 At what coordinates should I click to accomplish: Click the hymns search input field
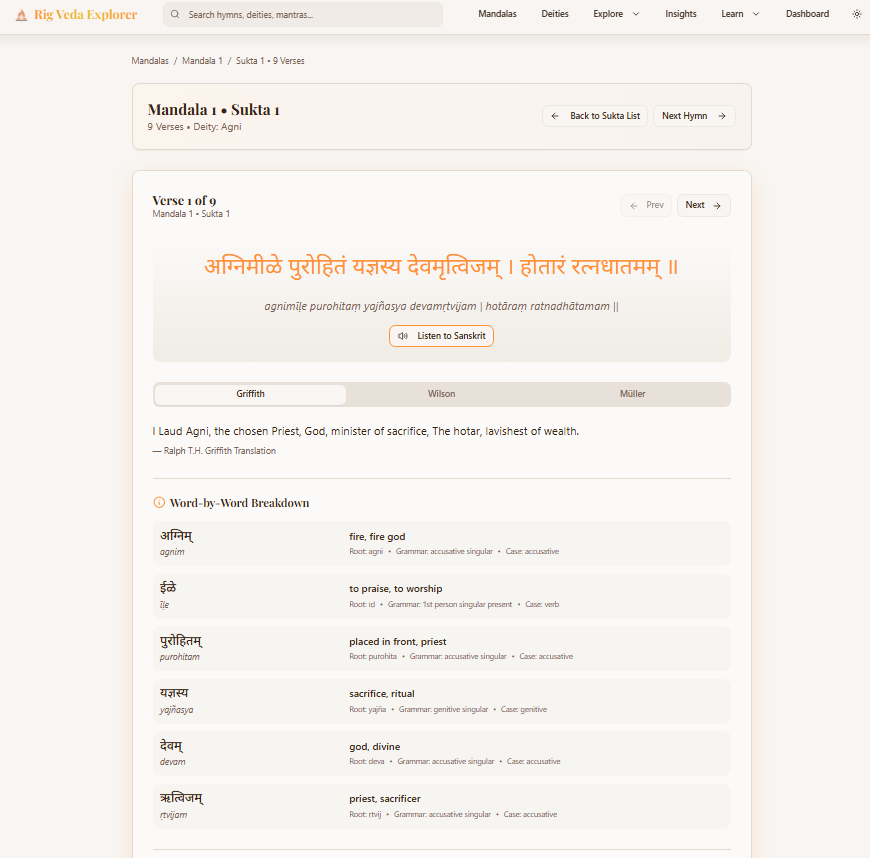point(300,14)
